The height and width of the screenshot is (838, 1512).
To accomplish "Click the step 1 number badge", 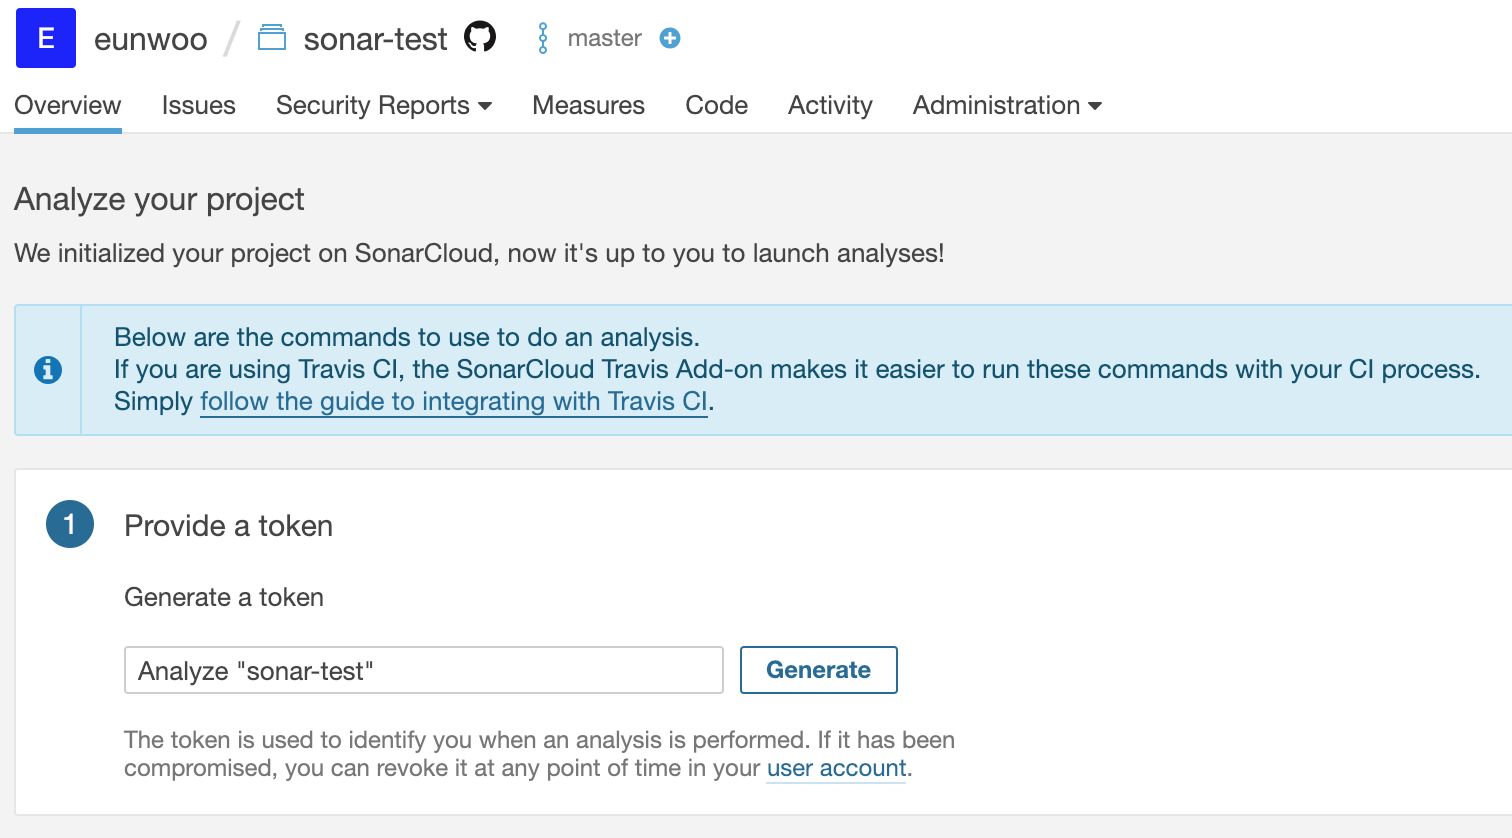I will [x=70, y=525].
